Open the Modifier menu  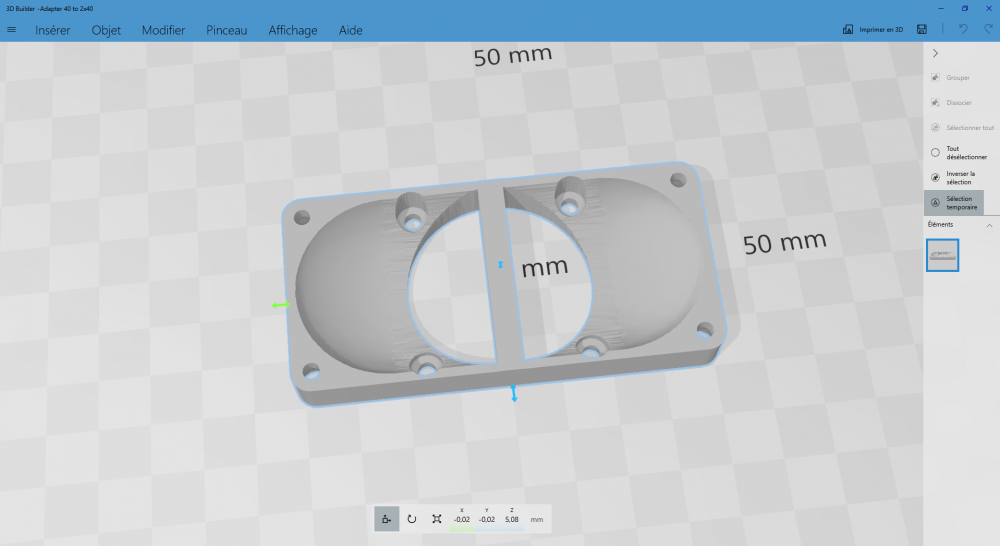pyautogui.click(x=163, y=31)
